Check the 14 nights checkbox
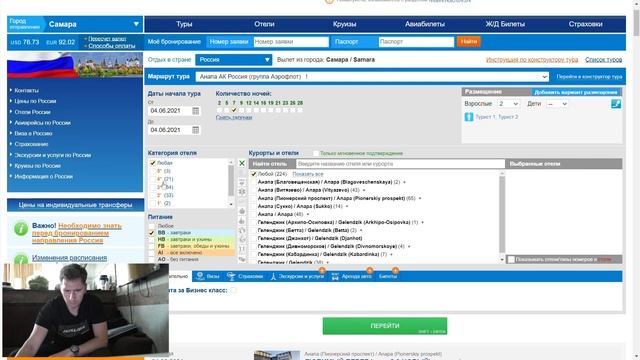 (256, 110)
